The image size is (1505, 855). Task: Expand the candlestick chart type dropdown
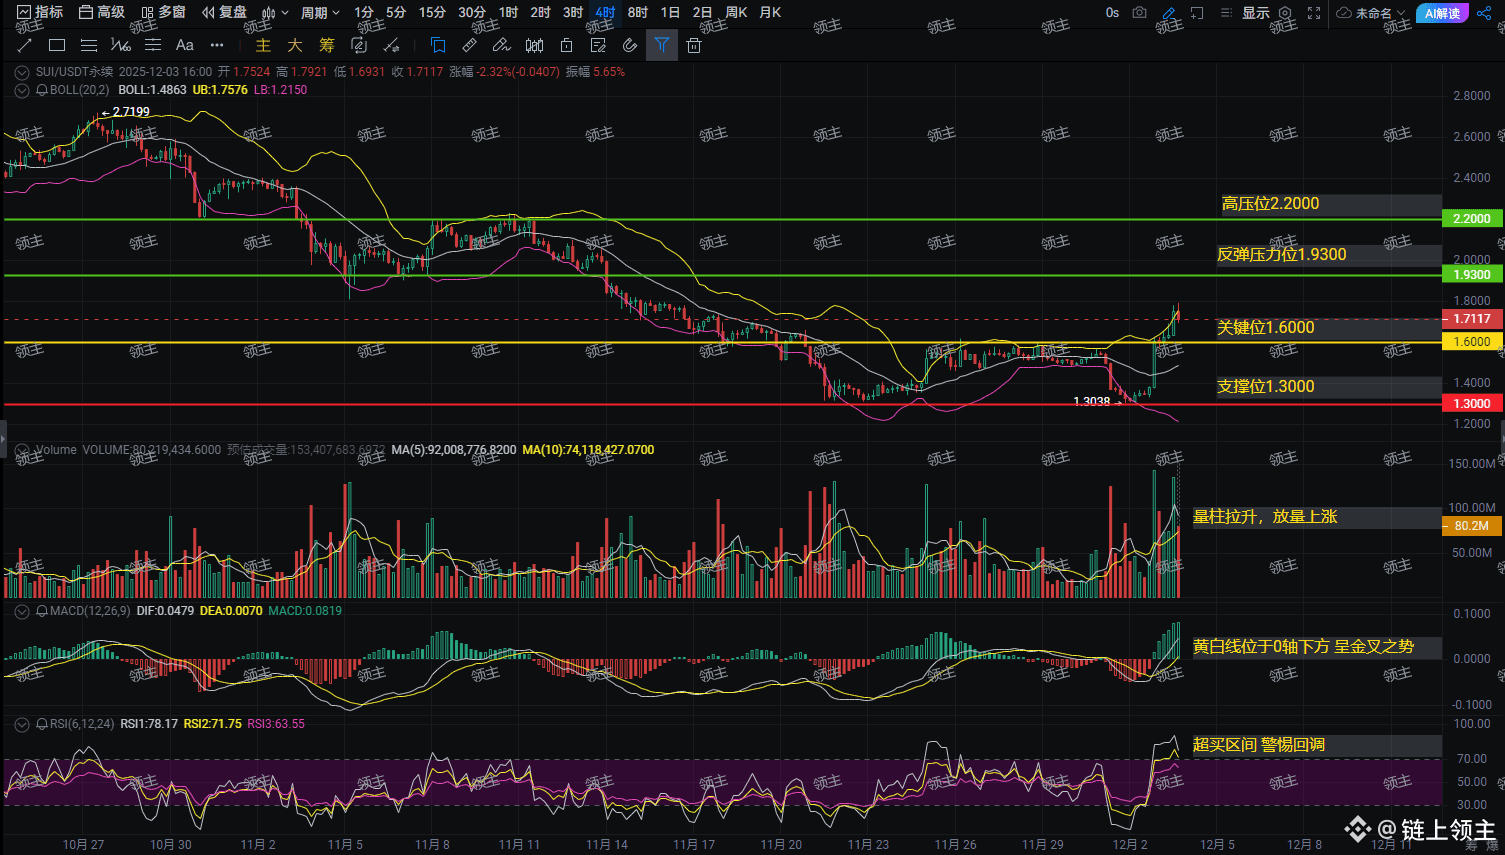275,13
